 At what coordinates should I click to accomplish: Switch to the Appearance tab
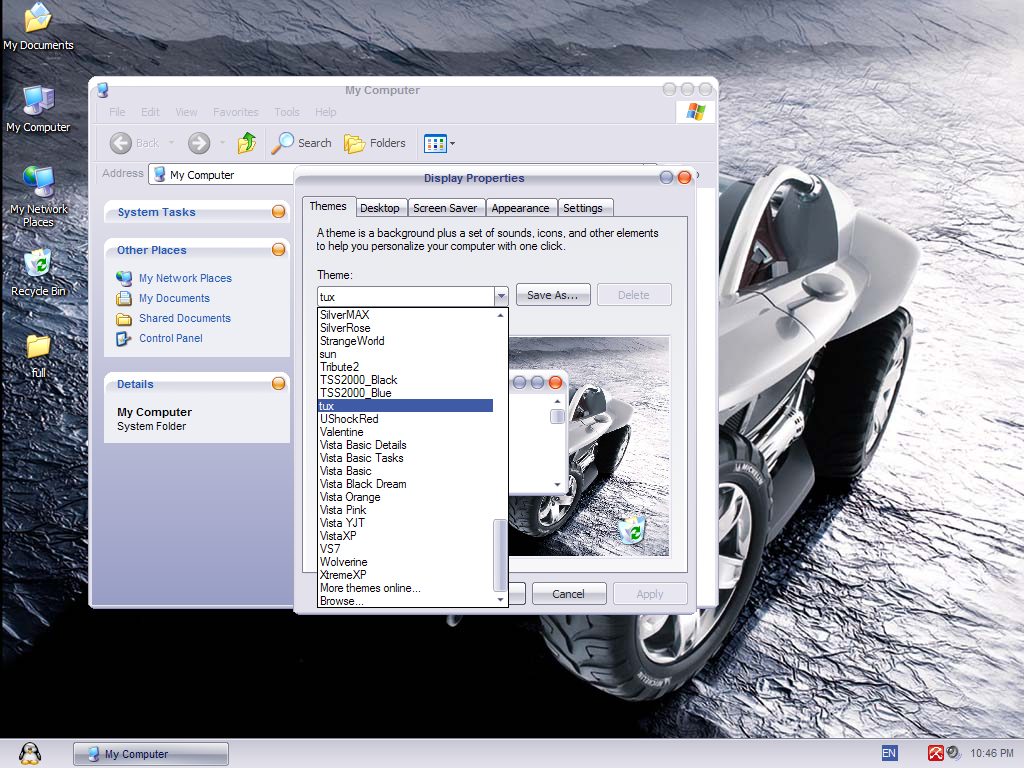520,208
